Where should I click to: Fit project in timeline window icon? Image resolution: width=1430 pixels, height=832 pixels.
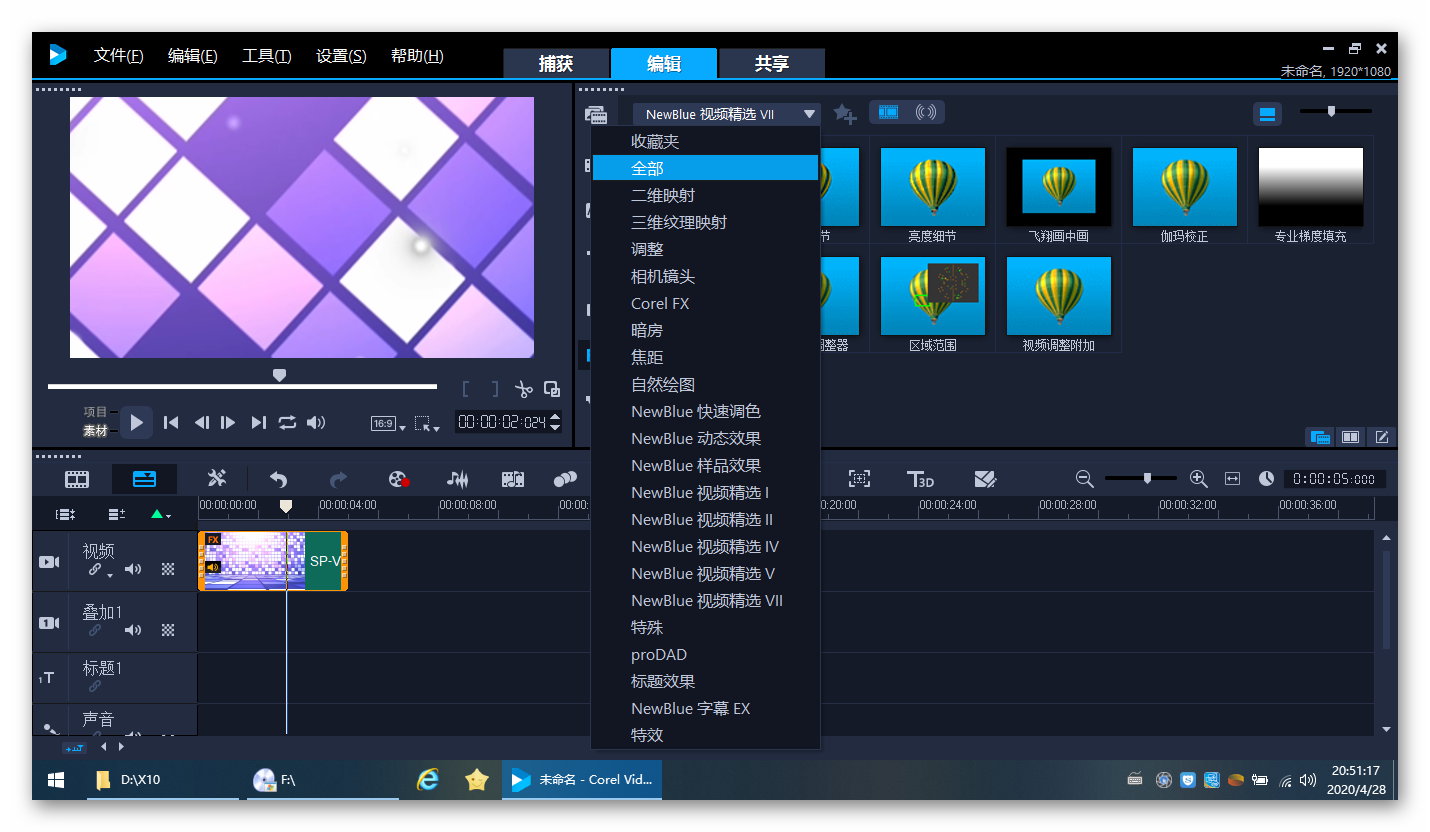point(1232,479)
